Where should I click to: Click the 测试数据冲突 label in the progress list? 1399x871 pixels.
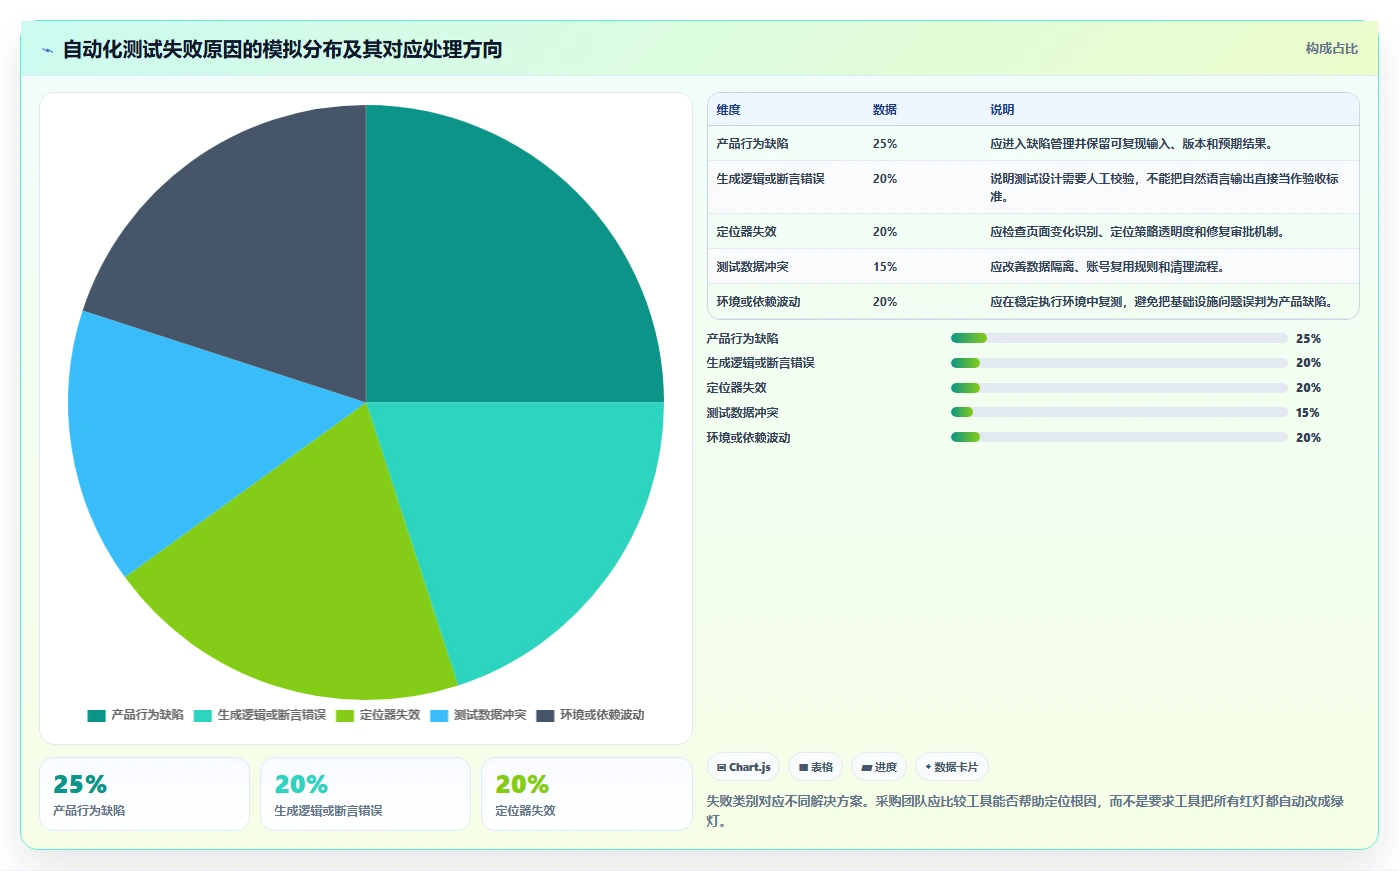click(x=742, y=413)
